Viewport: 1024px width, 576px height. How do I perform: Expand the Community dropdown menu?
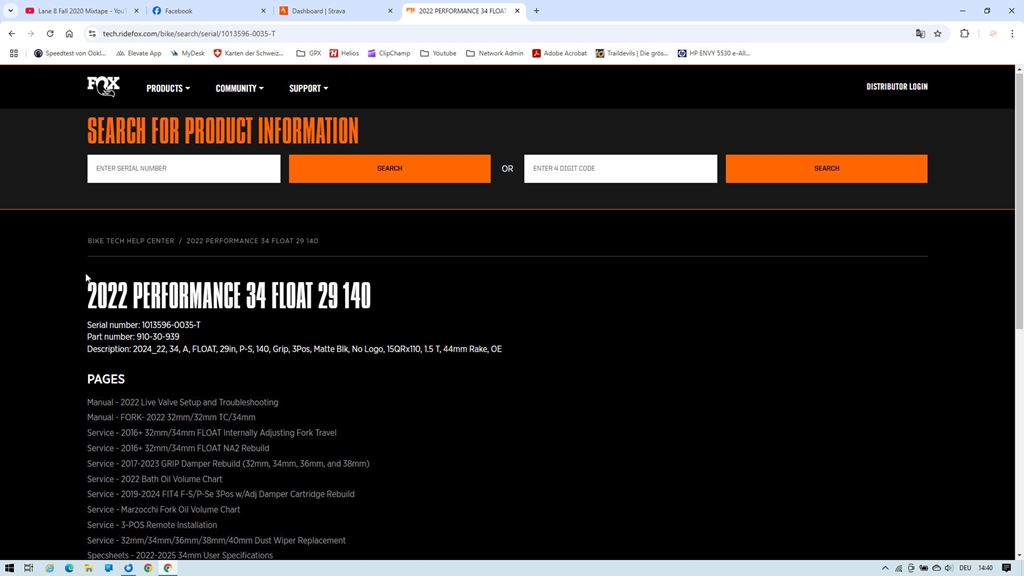point(240,88)
